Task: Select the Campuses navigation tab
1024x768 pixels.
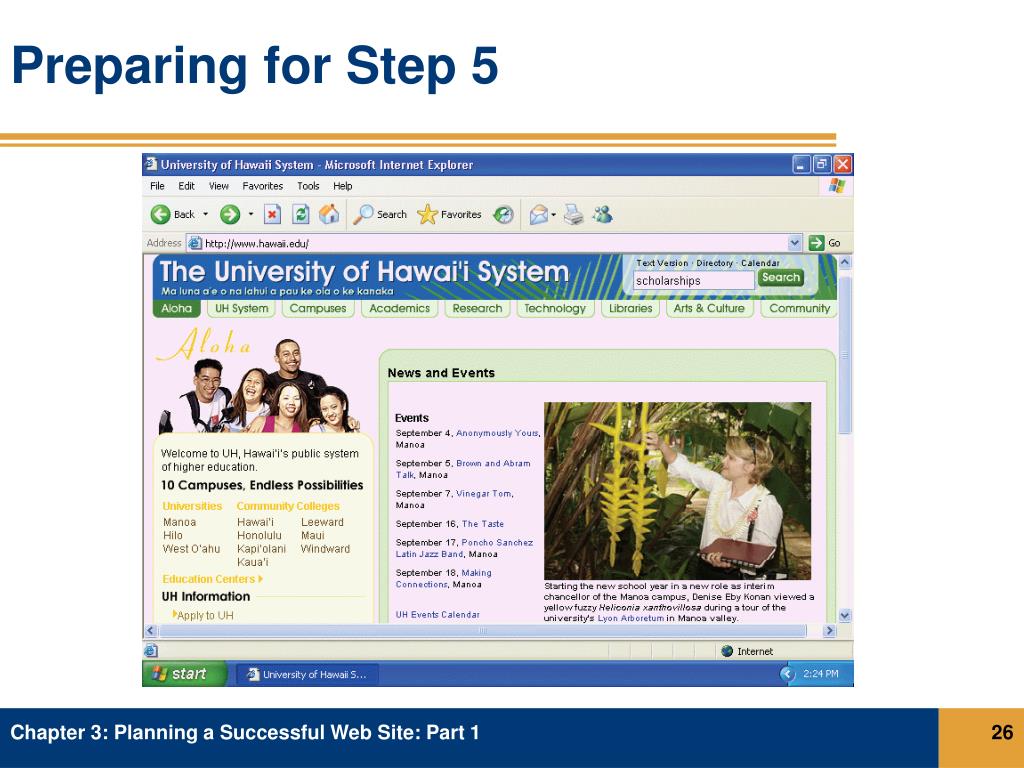Action: tap(318, 308)
